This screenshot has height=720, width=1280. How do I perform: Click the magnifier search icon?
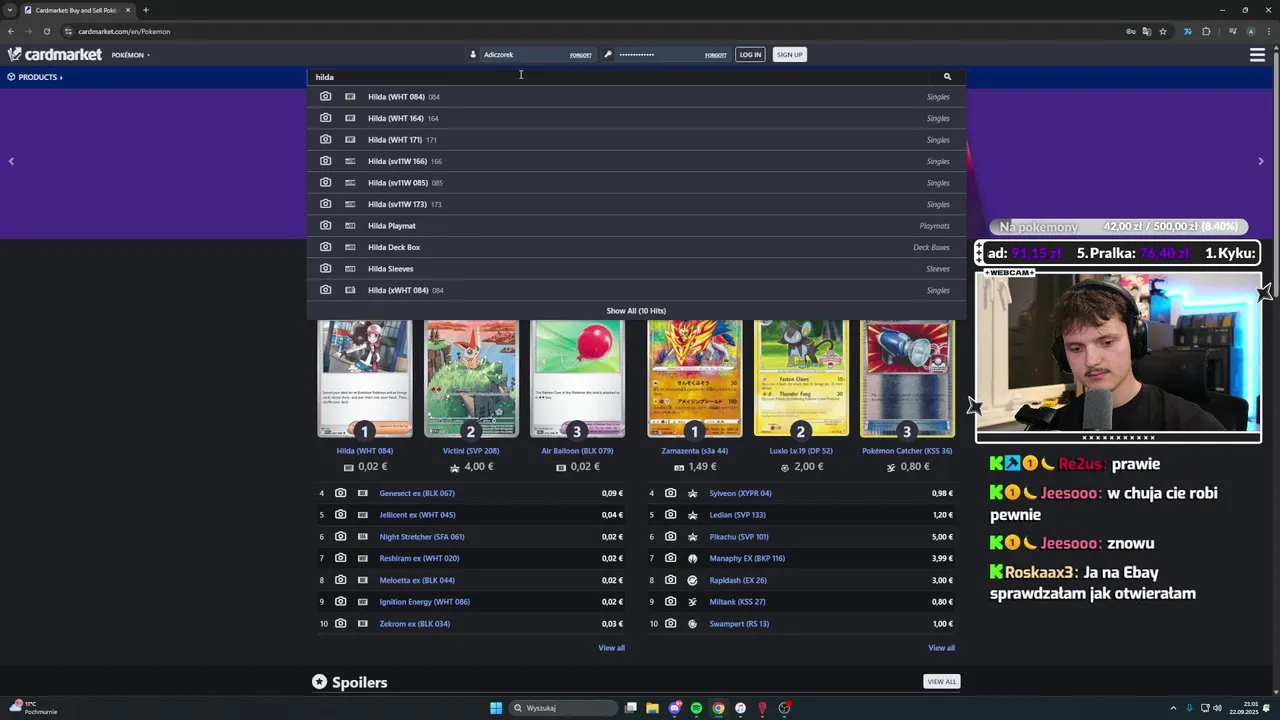pos(947,77)
